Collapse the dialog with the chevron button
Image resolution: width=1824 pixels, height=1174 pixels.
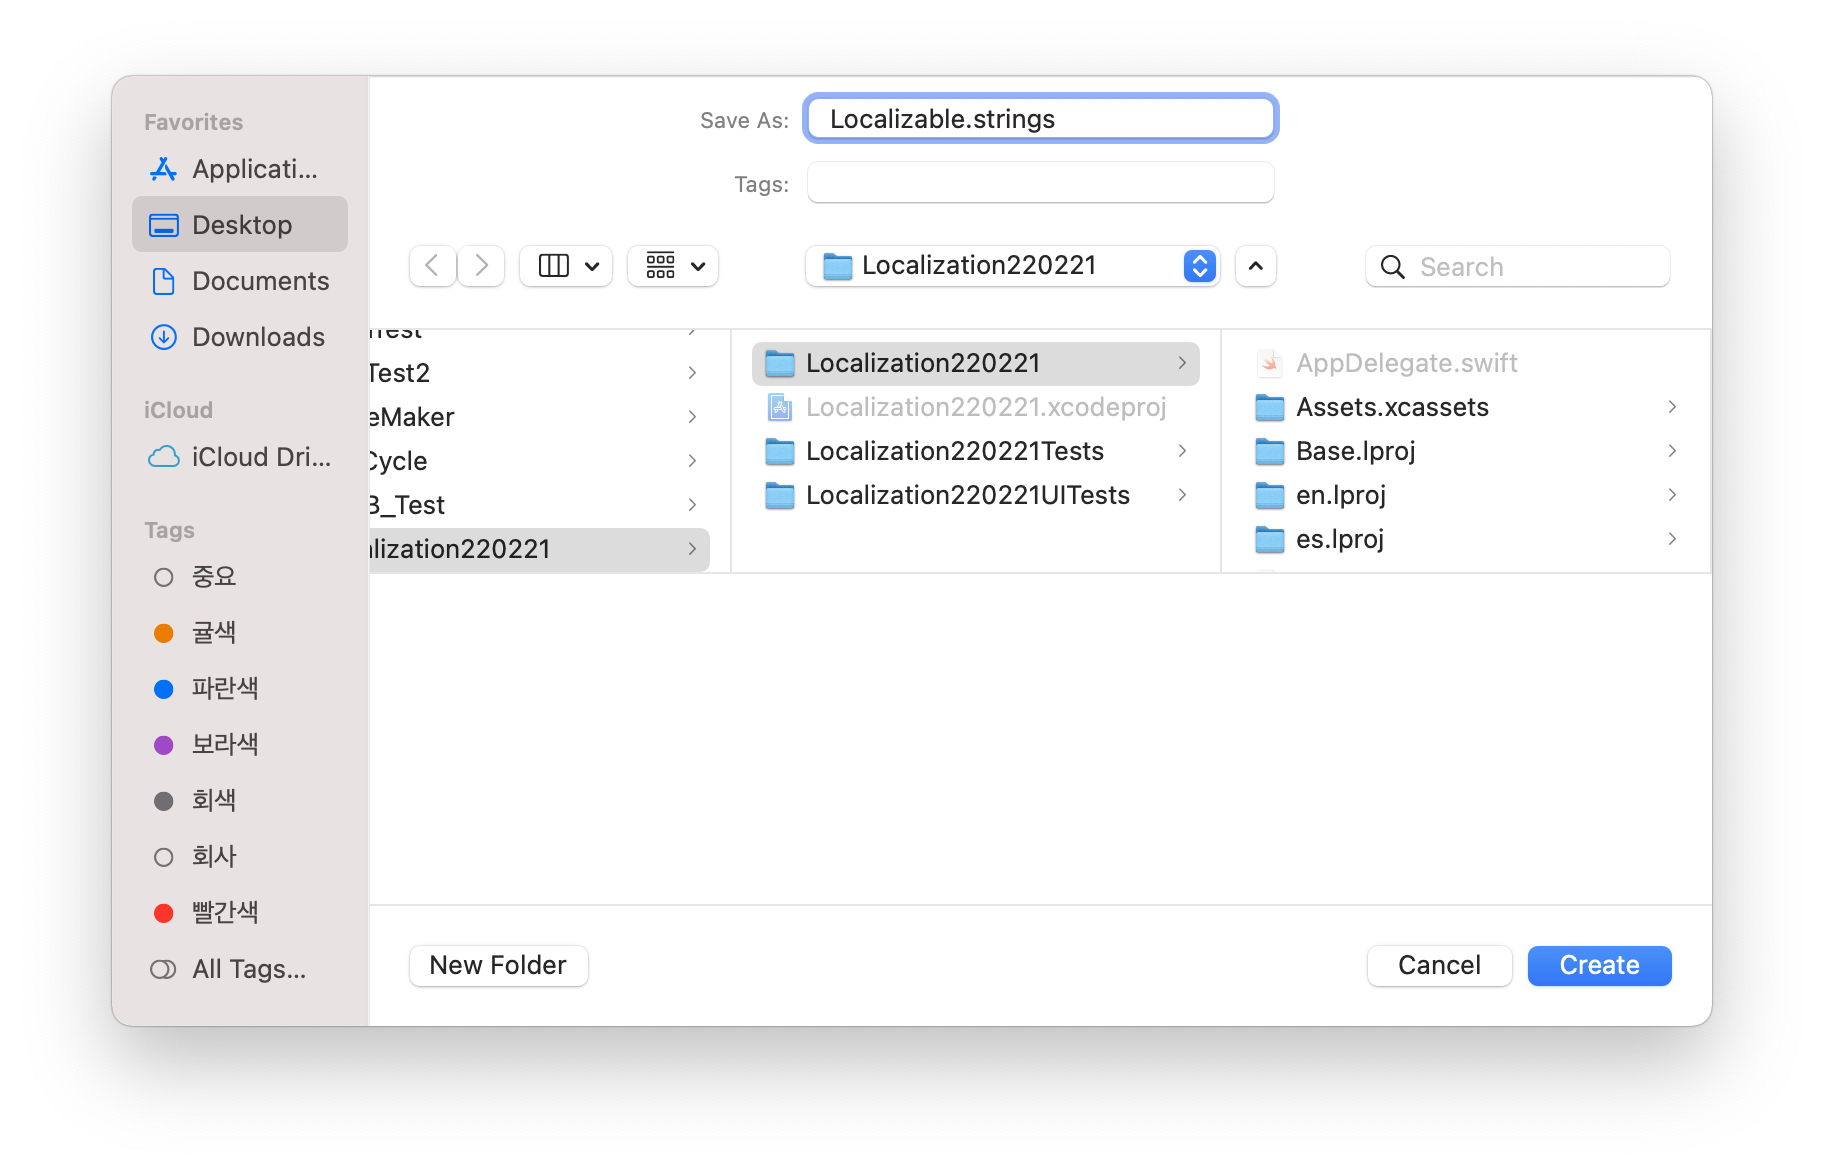point(1255,266)
